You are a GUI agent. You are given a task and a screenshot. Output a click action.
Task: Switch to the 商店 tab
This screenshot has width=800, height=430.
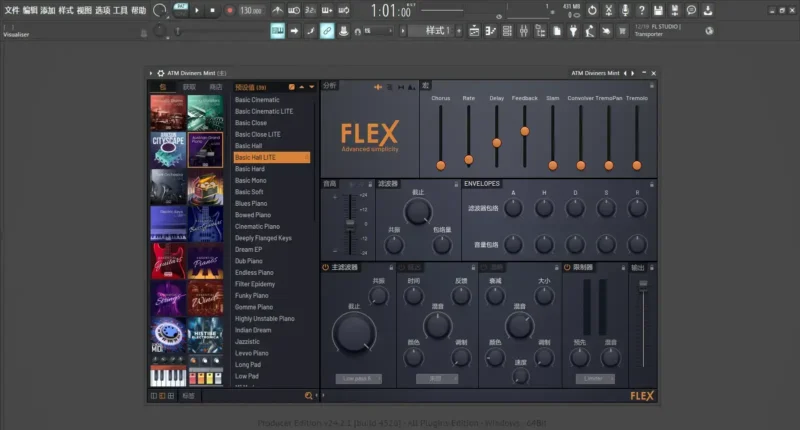tap(216, 87)
